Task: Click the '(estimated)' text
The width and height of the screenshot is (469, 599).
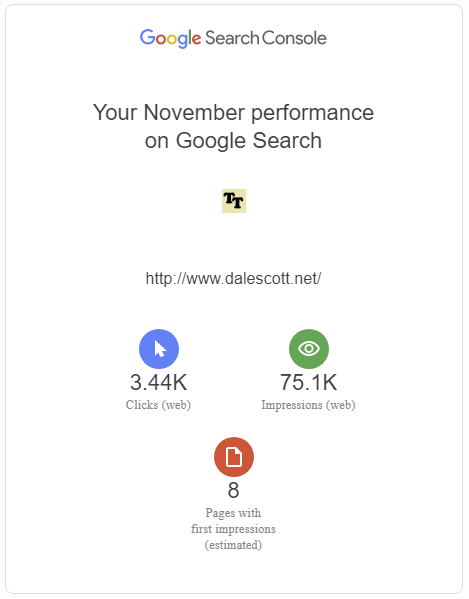Action: coord(233,545)
